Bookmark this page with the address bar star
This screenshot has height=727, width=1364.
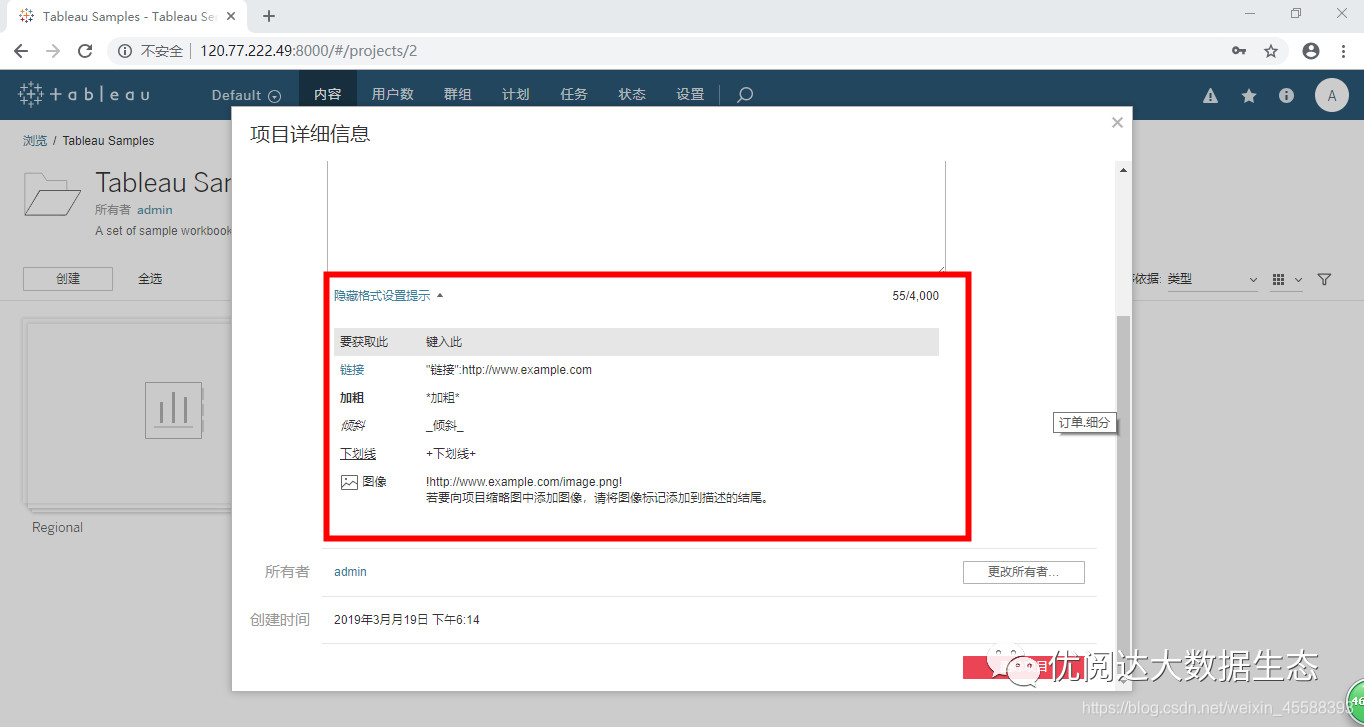click(1271, 51)
